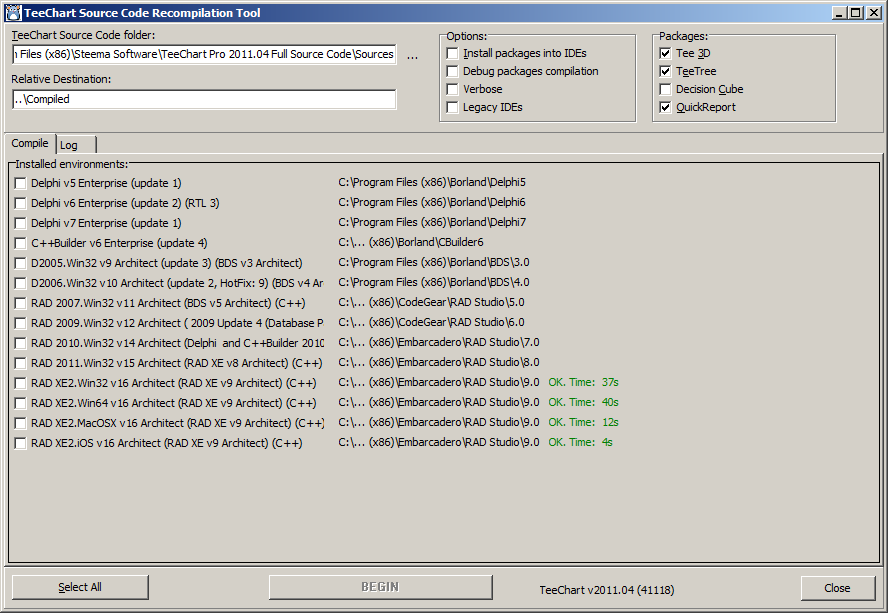Click the TeeChart Source Code folder field

204,54
